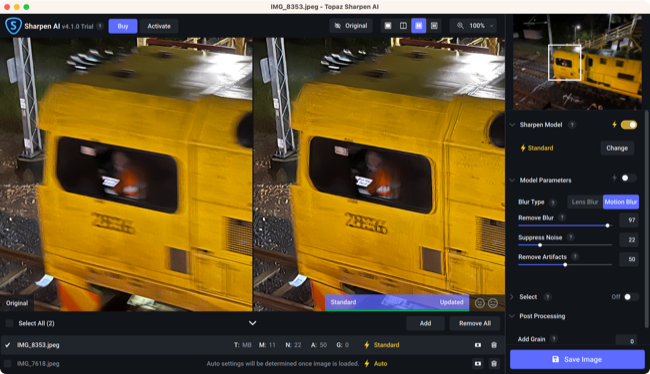Click lightning icon in IMG_7618.jpeg row

367,364
